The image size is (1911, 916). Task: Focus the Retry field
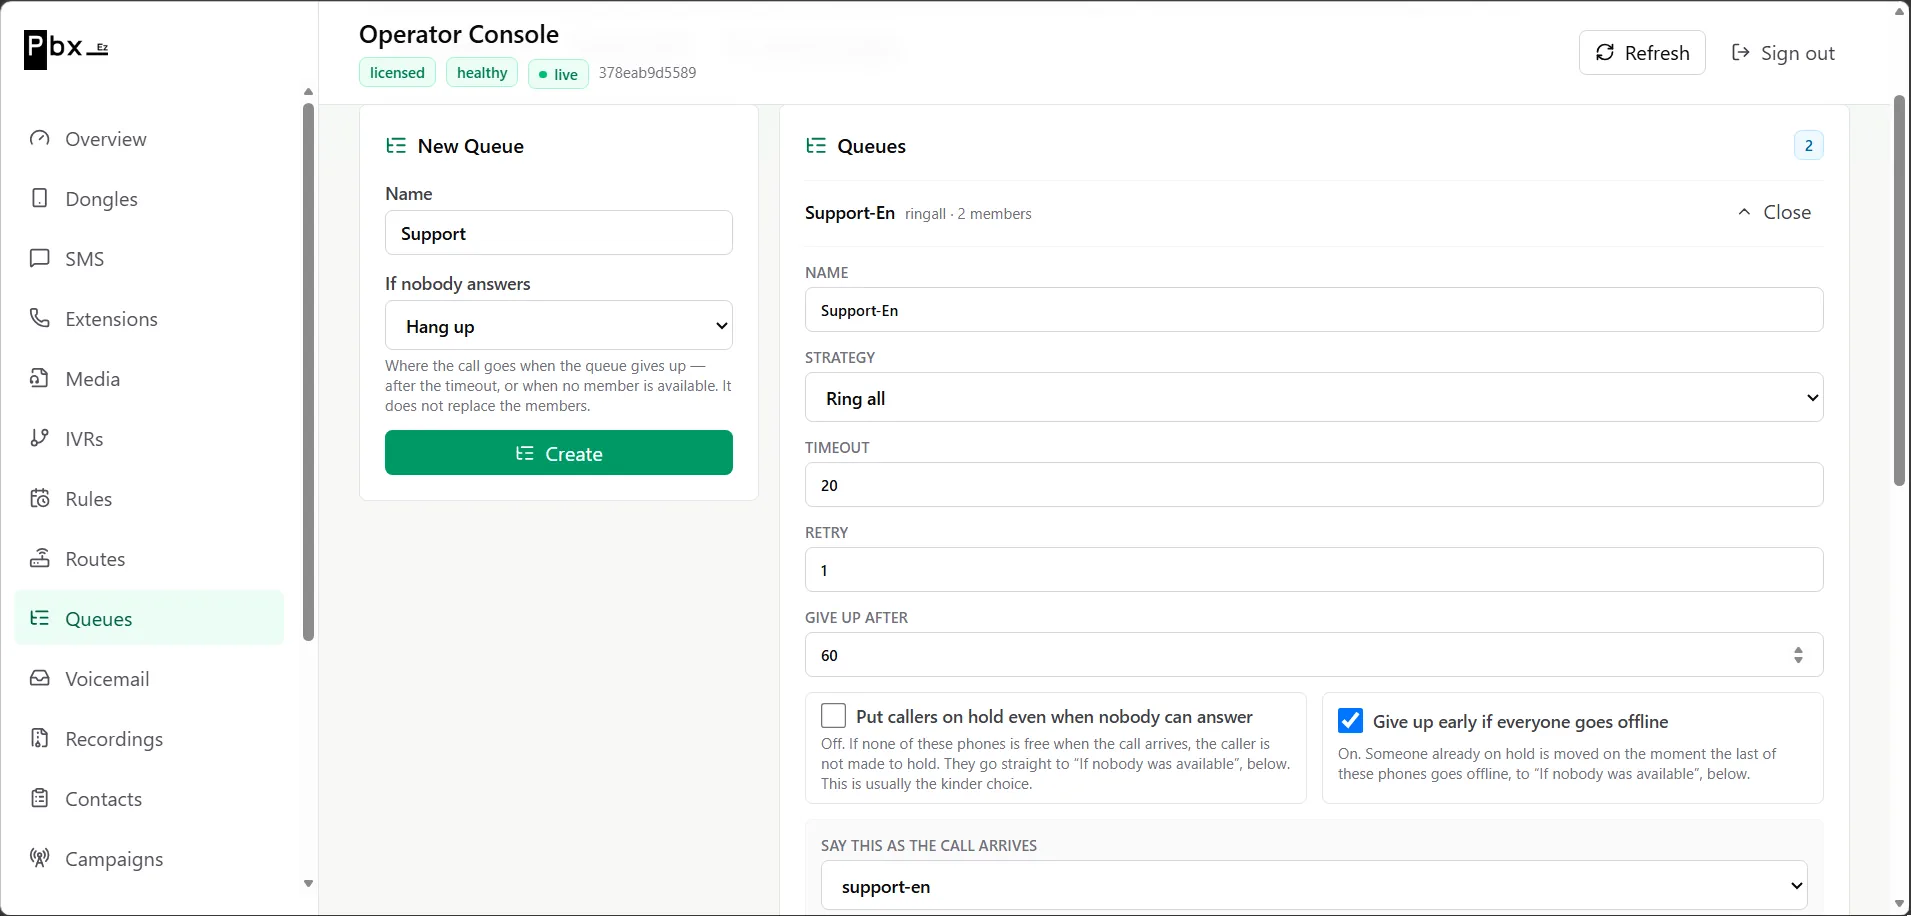coord(1314,570)
